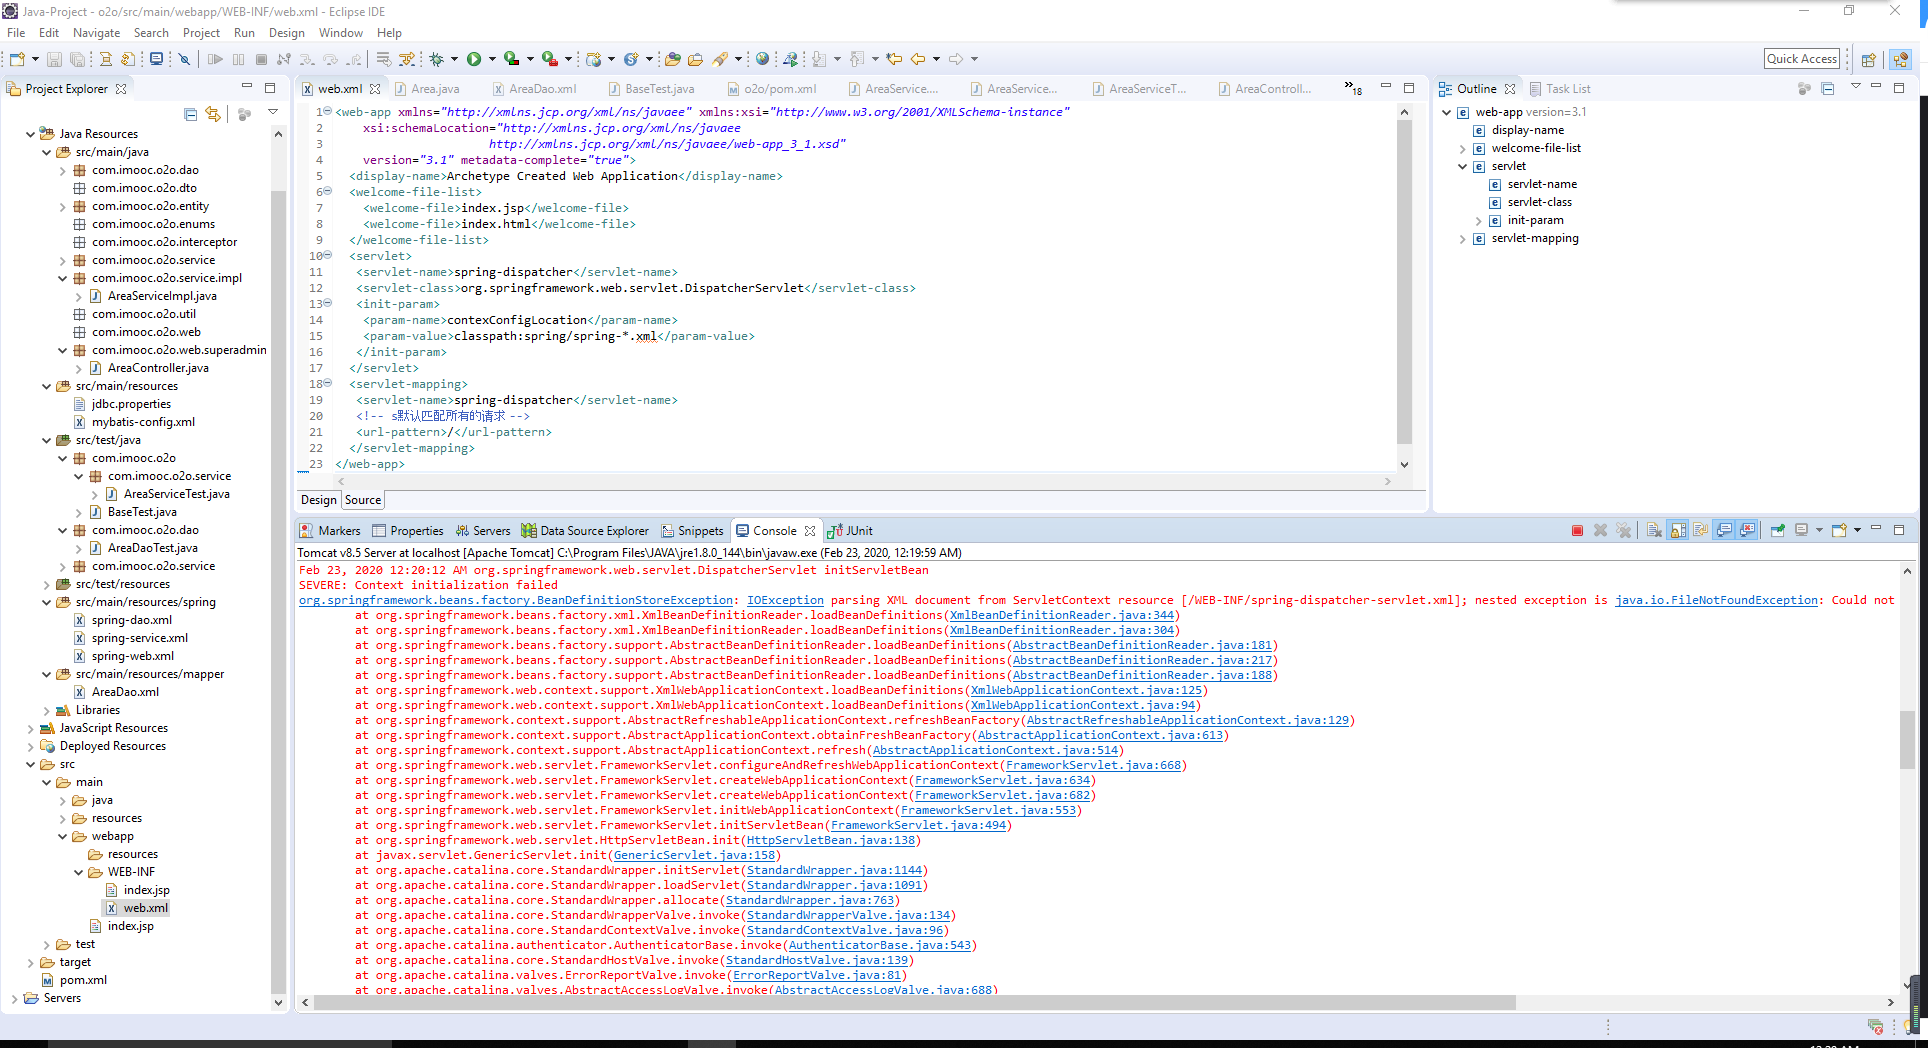Expand the welcome-file-list outline node
Viewport: 1928px width, 1048px height.
tap(1462, 148)
